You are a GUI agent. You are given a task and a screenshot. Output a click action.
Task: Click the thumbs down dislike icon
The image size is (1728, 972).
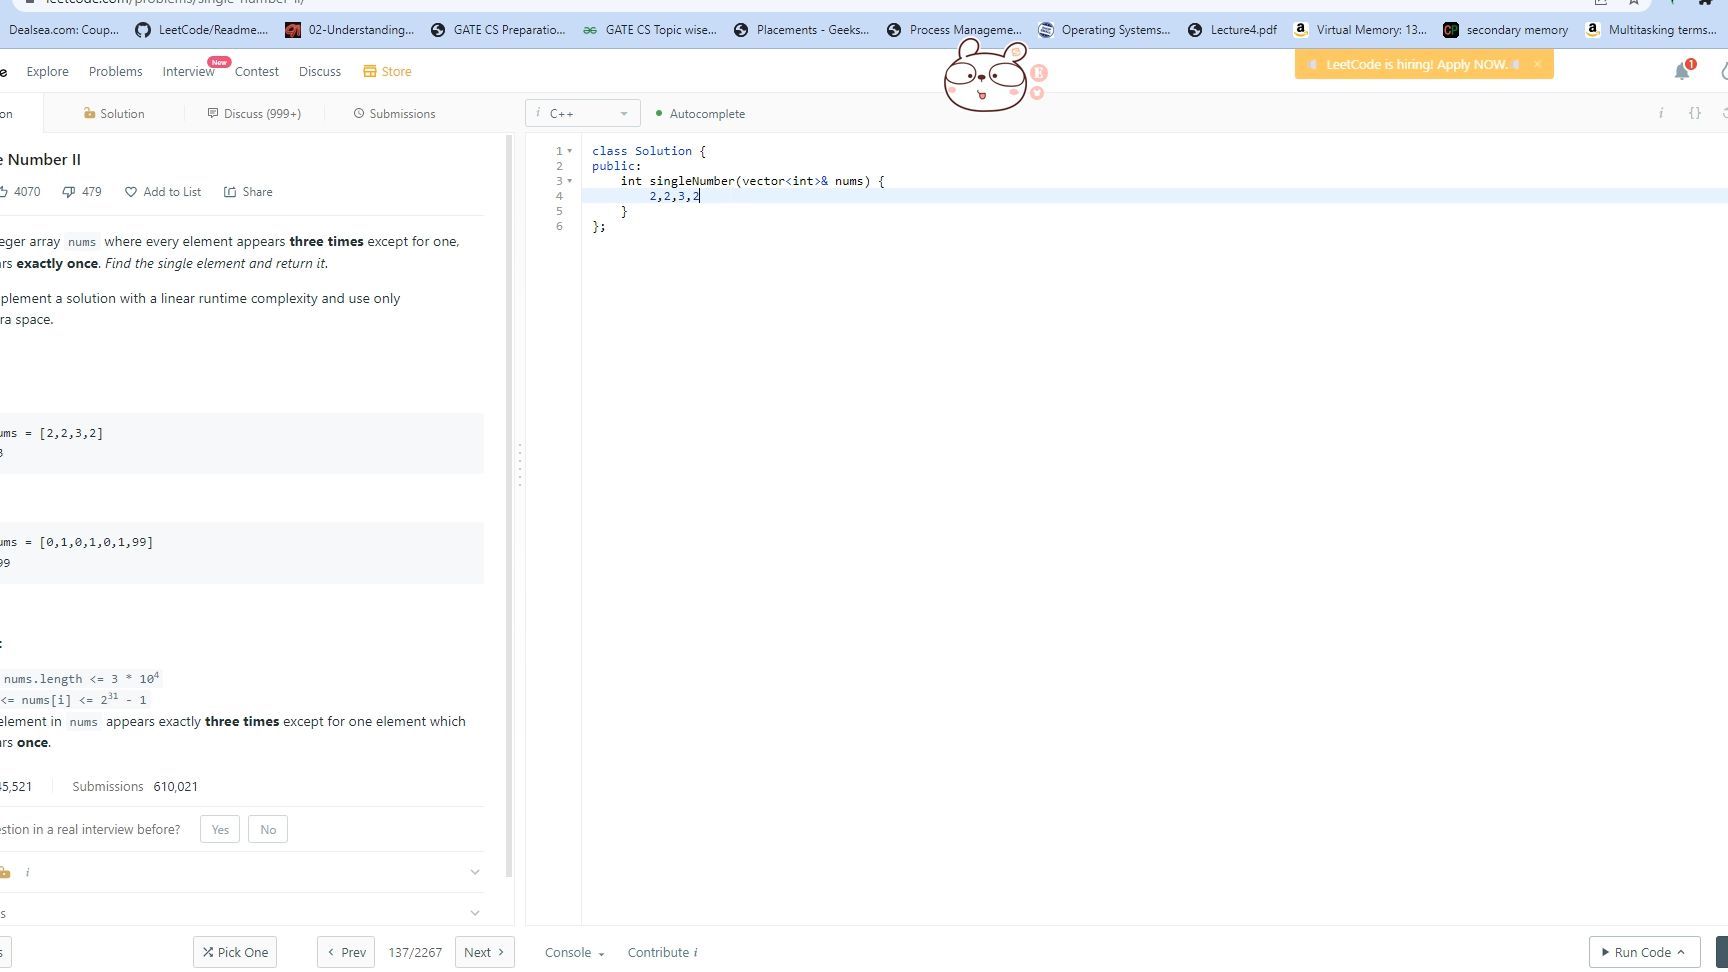coord(69,192)
